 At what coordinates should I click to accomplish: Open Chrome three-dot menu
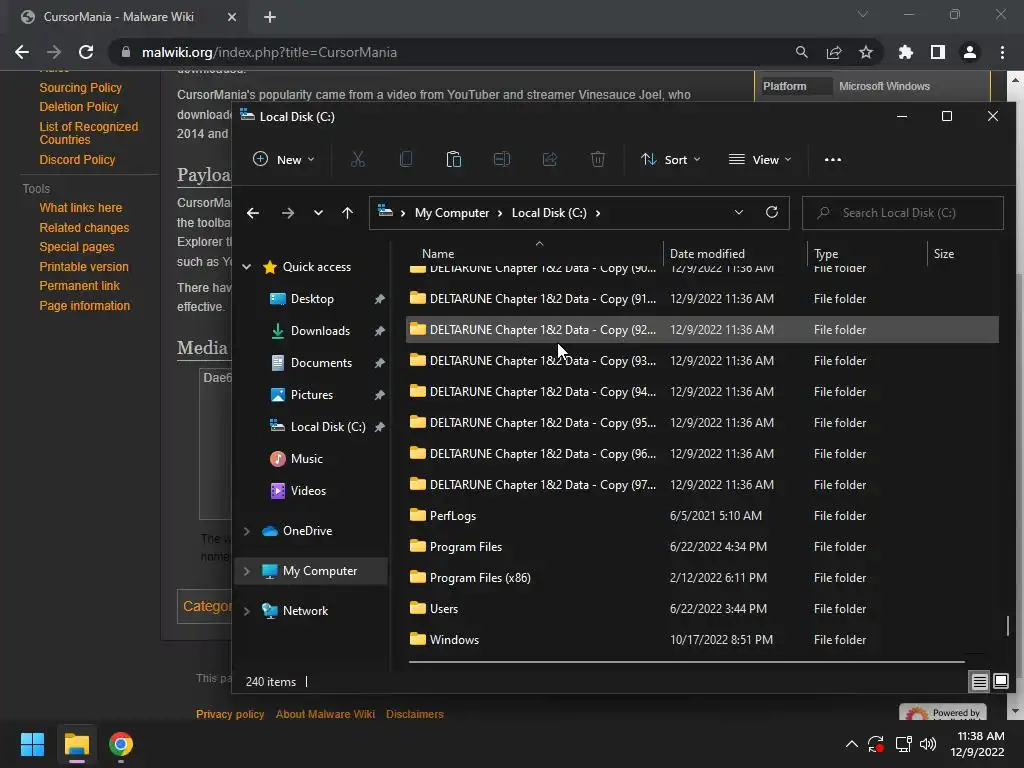coord(1002,52)
